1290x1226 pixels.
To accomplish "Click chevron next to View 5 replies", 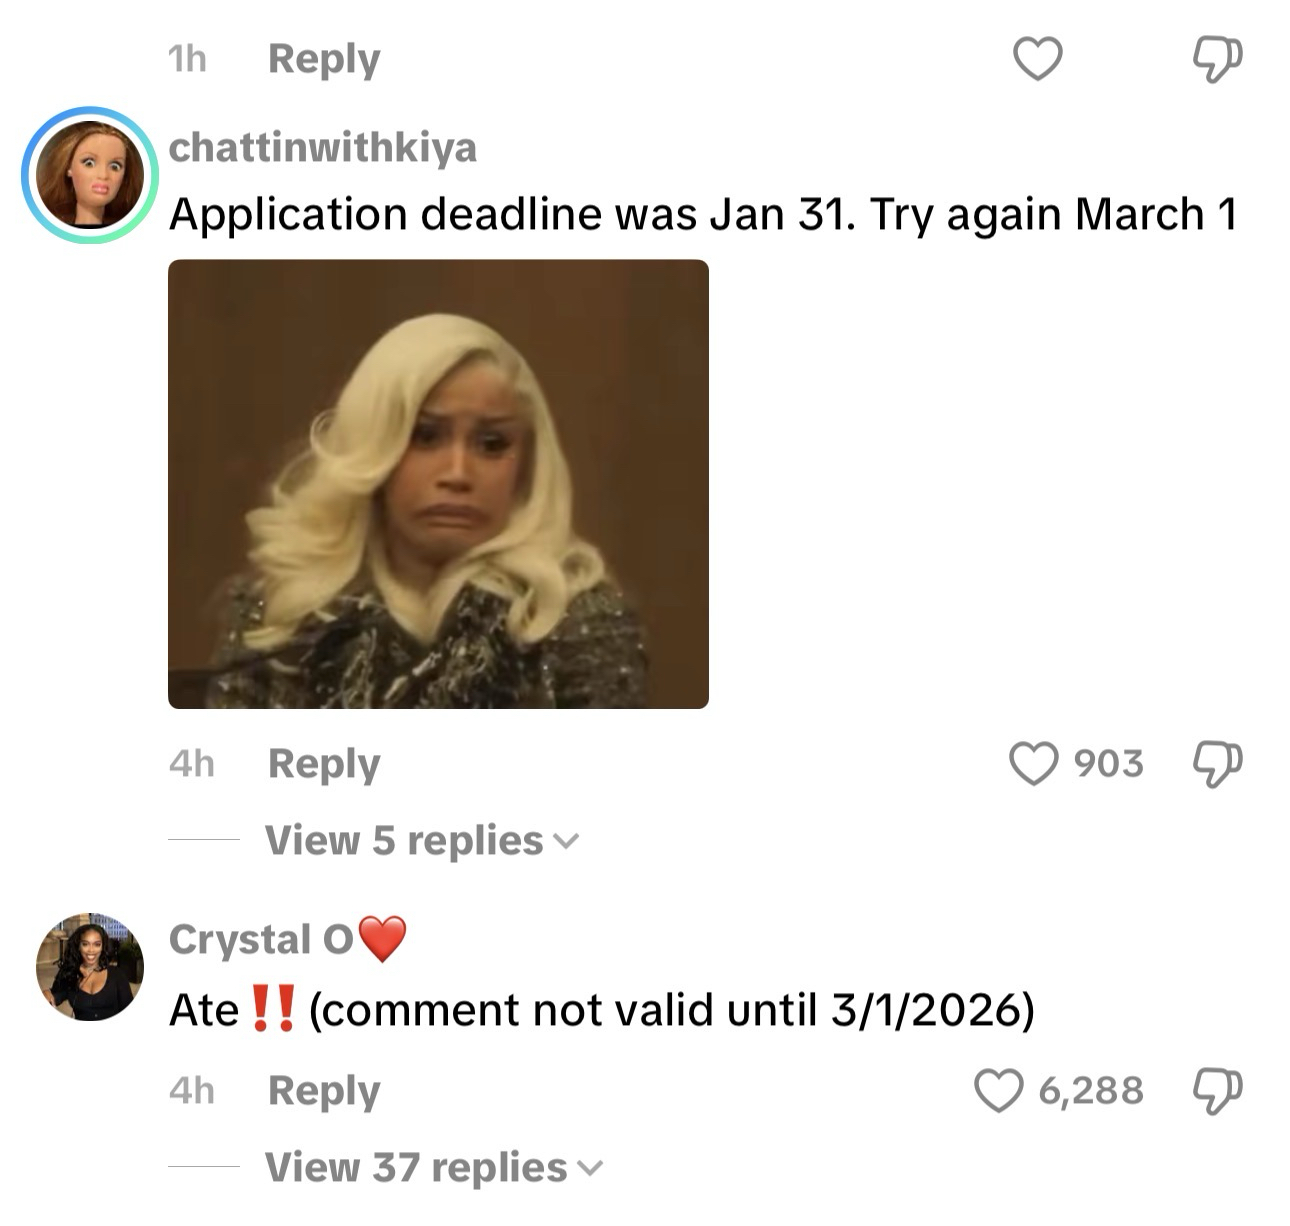I will coord(566,843).
